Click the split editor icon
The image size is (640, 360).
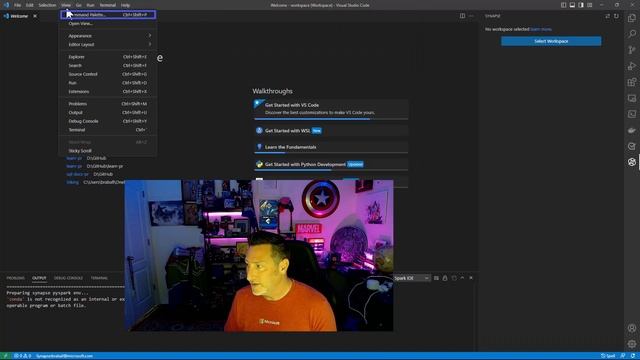(462, 16)
